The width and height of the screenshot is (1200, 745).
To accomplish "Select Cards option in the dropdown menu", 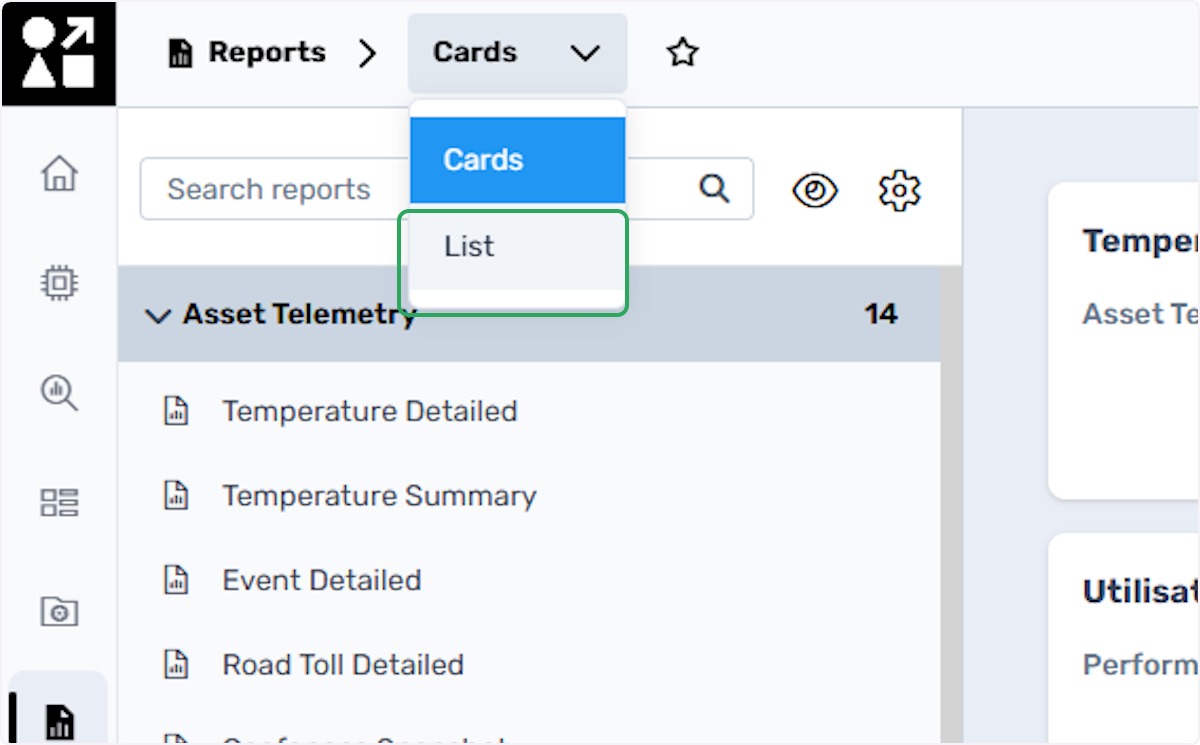I will [517, 160].
